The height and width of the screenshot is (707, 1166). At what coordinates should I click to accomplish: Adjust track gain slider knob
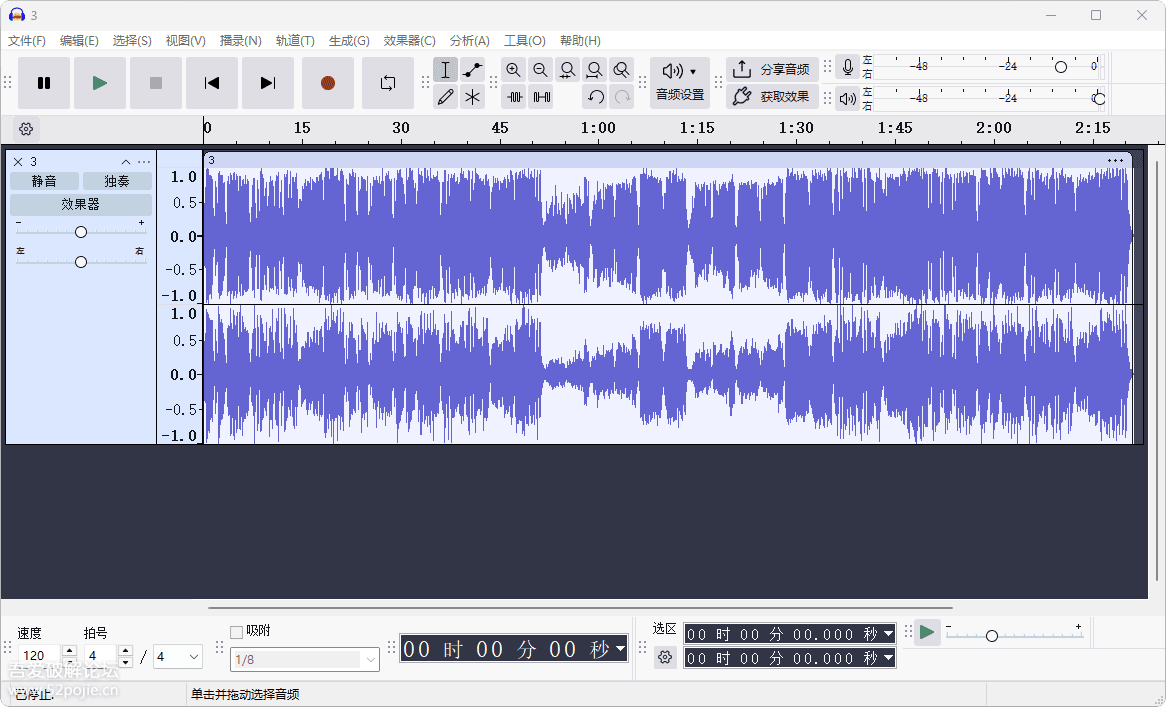81,232
